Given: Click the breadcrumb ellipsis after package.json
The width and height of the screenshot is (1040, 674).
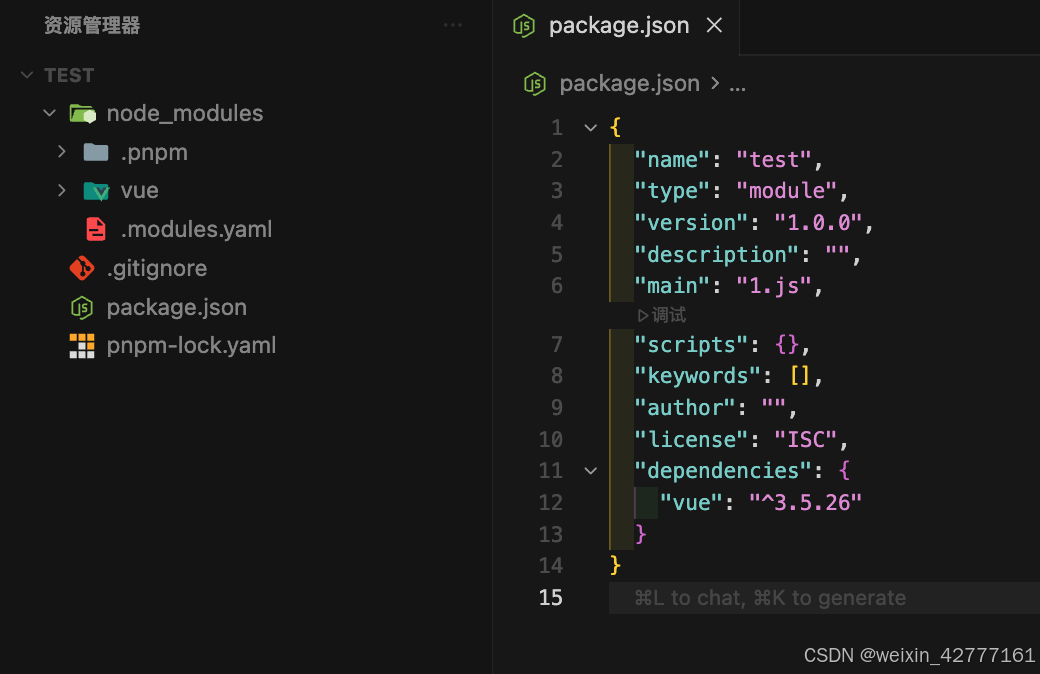Looking at the screenshot, I should pos(738,84).
